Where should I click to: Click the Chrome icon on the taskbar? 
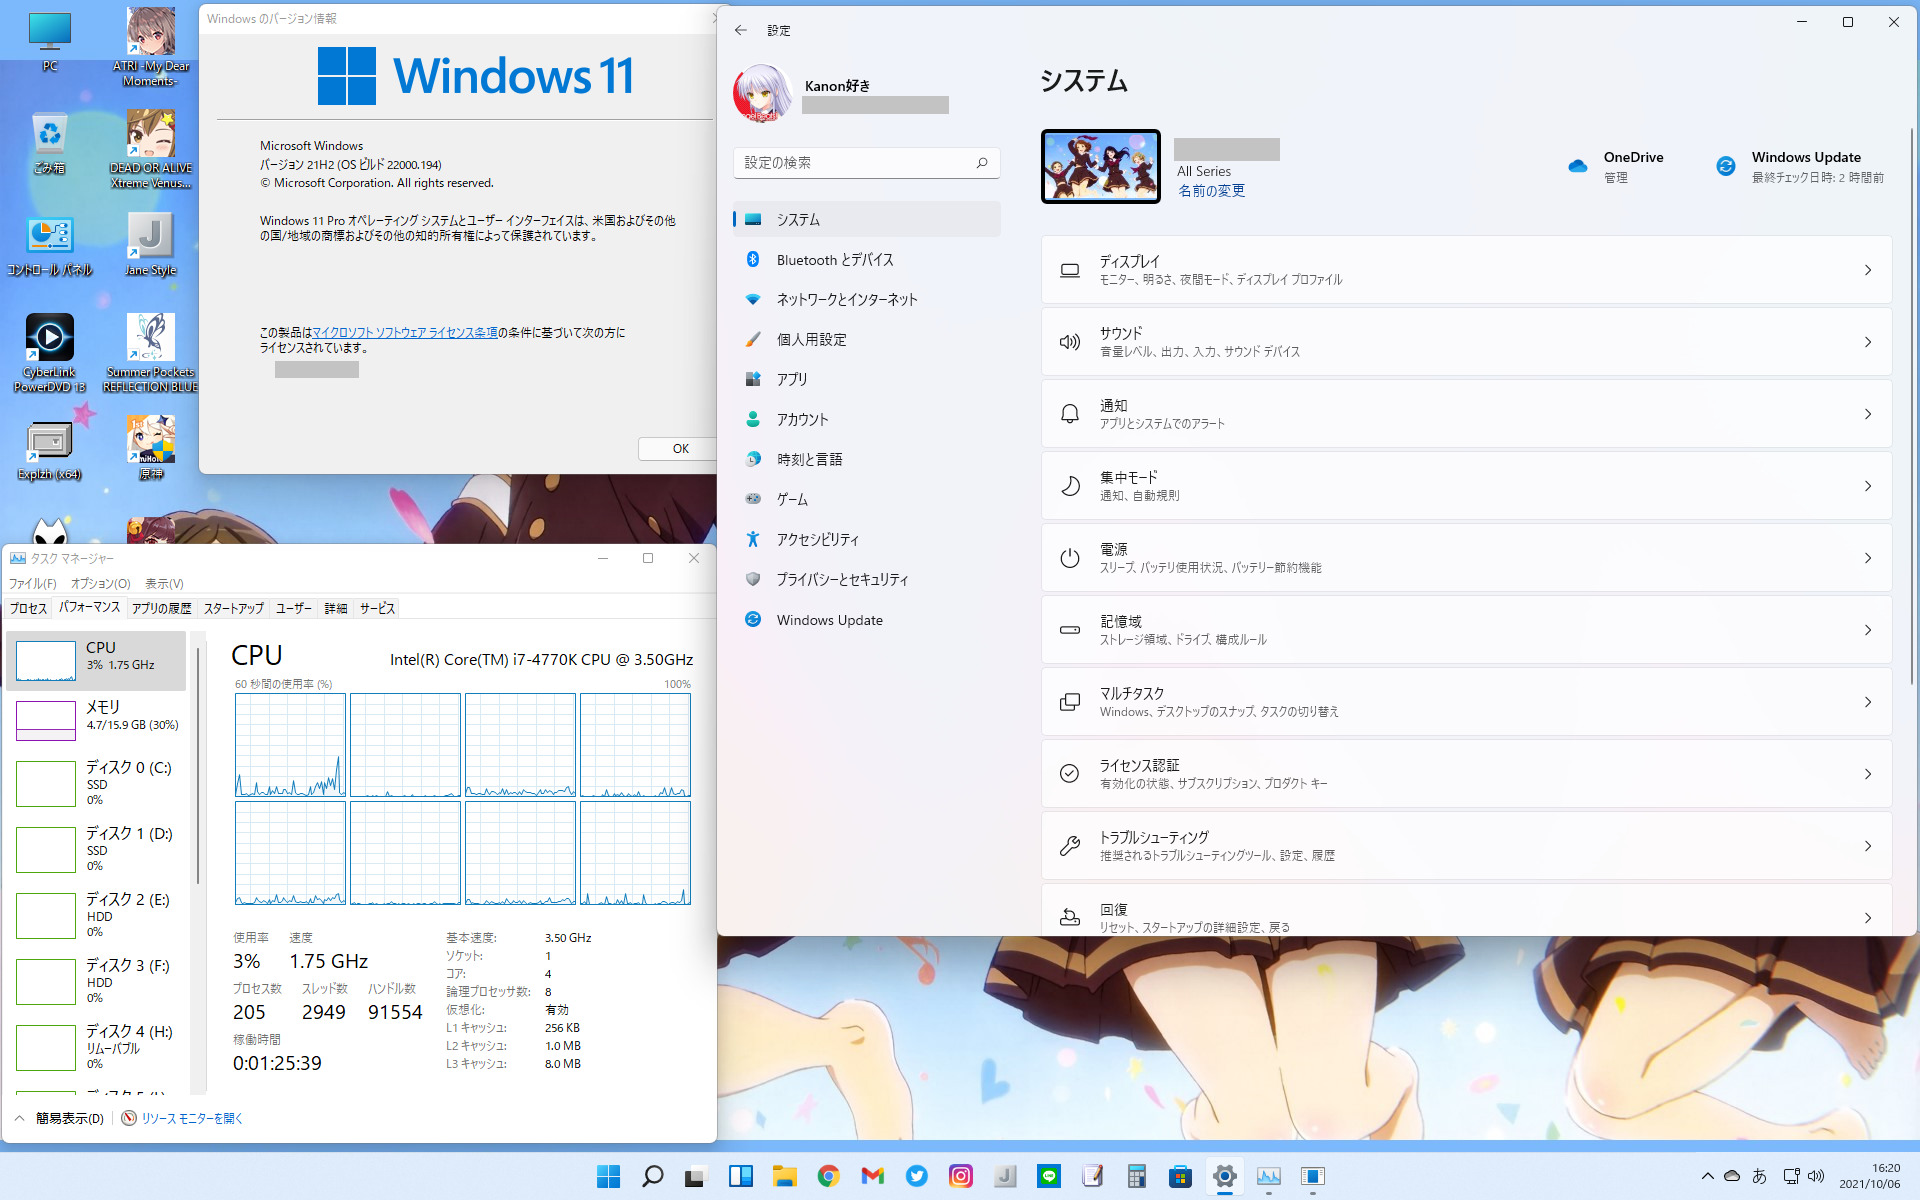828,1176
